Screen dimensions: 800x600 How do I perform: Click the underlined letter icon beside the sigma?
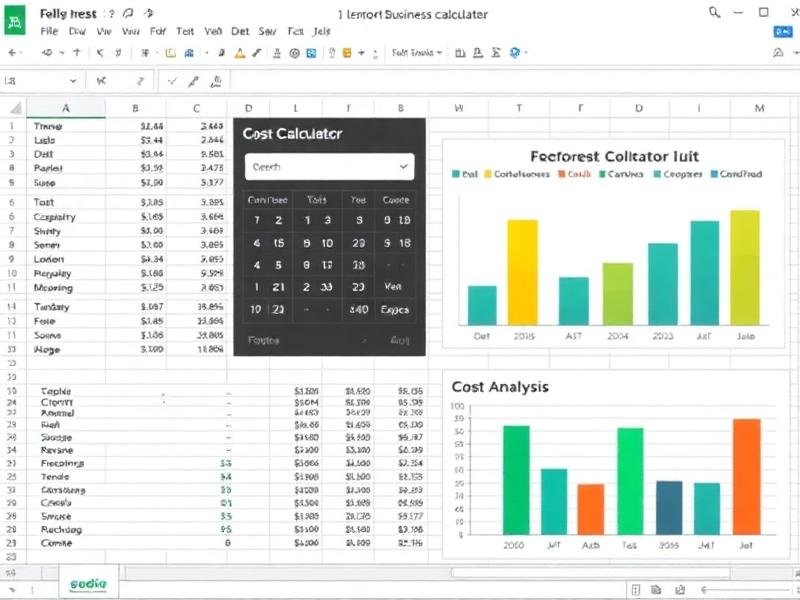(478, 53)
